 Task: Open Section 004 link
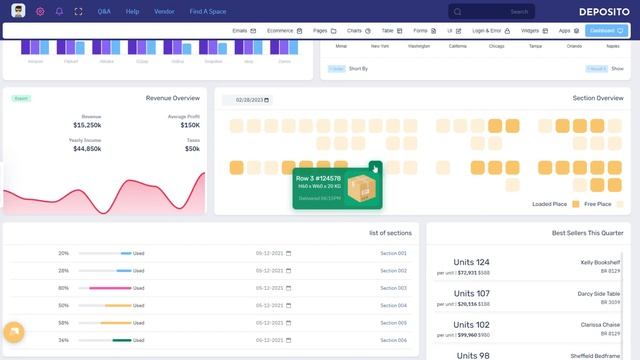(x=393, y=305)
